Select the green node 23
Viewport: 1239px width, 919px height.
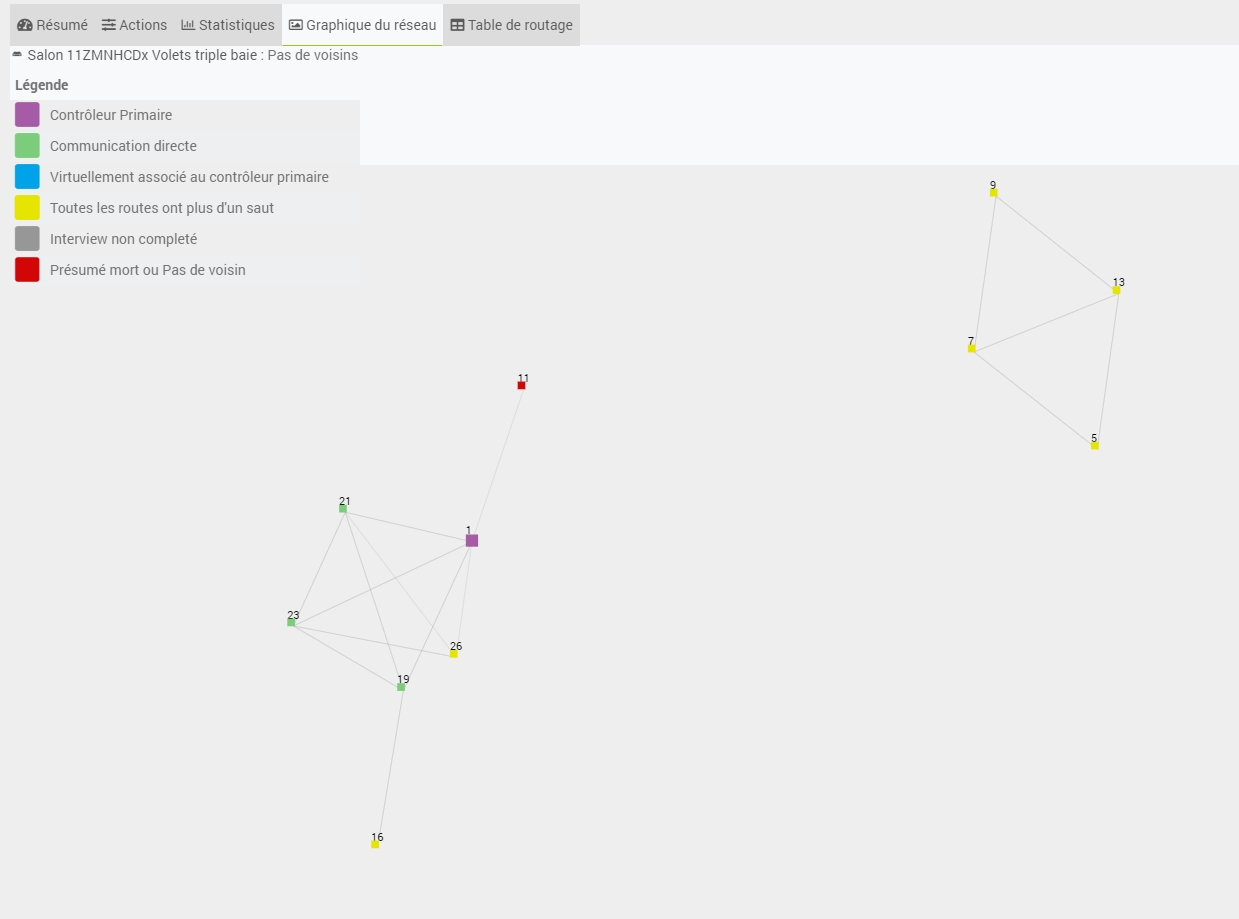click(291, 622)
